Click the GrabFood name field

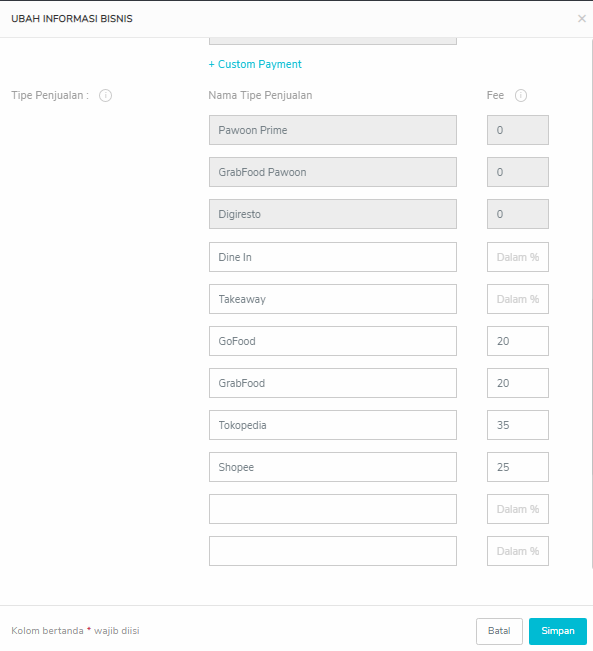pos(333,383)
